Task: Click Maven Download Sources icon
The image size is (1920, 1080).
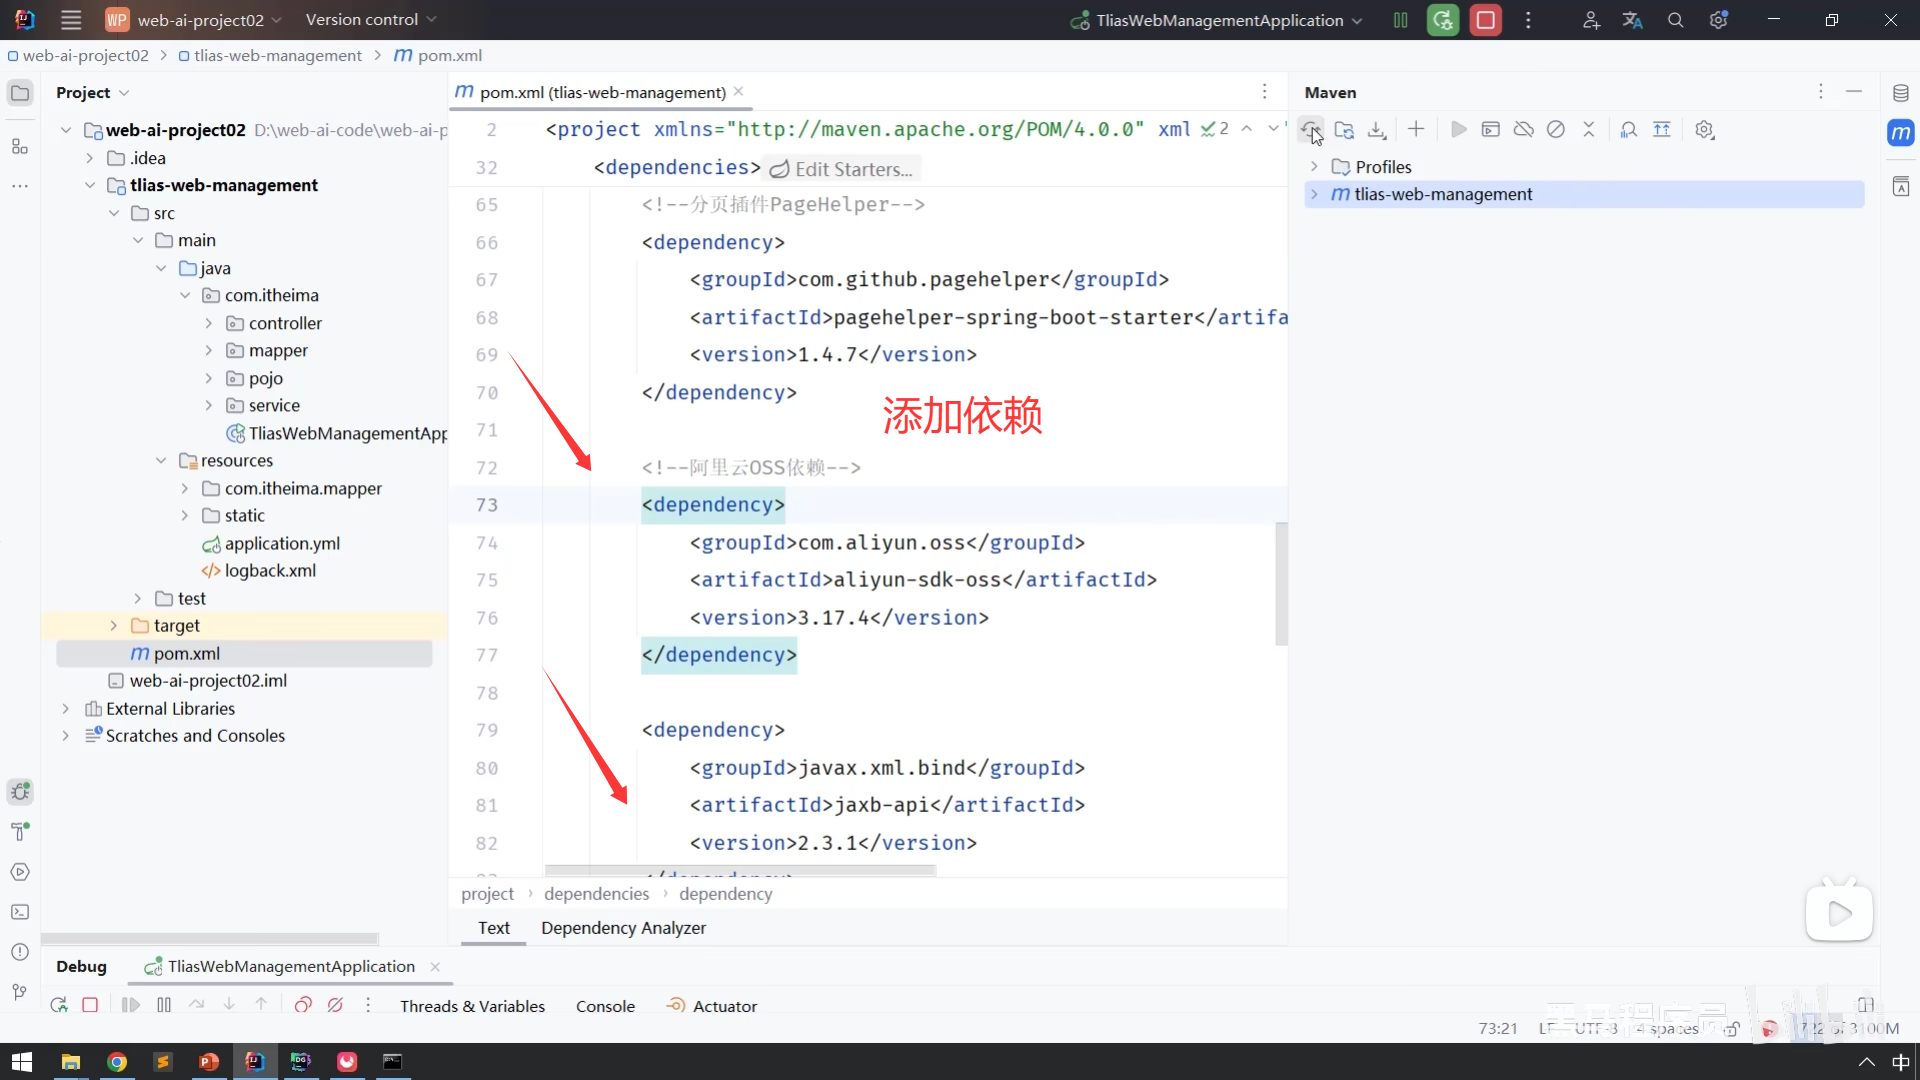Action: [x=1377, y=130]
